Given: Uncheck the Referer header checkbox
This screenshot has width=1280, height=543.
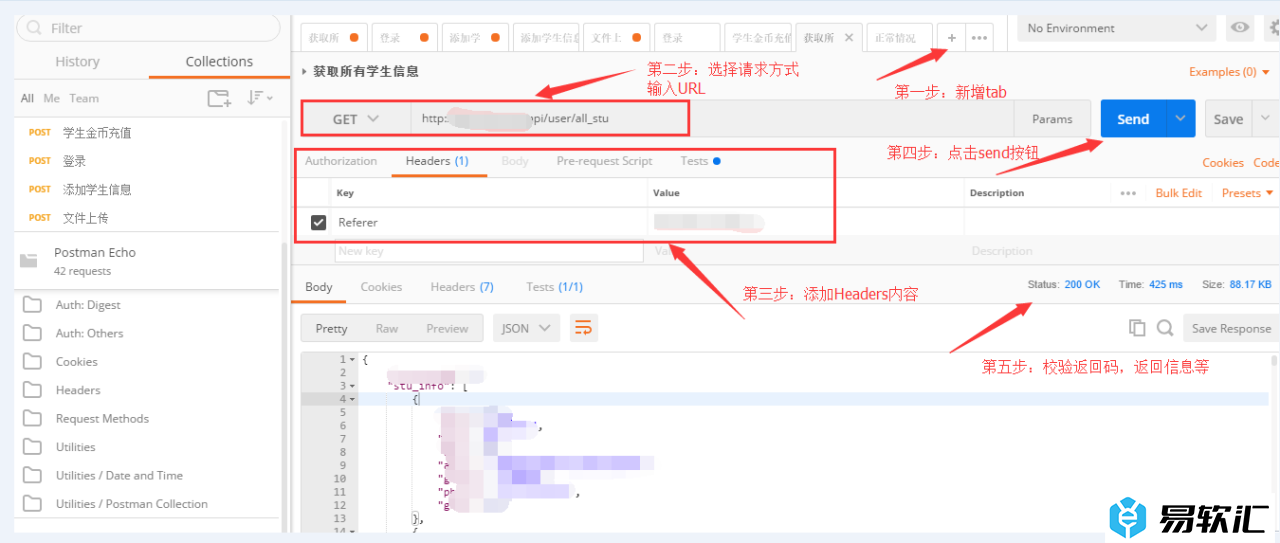Looking at the screenshot, I should pos(319,222).
